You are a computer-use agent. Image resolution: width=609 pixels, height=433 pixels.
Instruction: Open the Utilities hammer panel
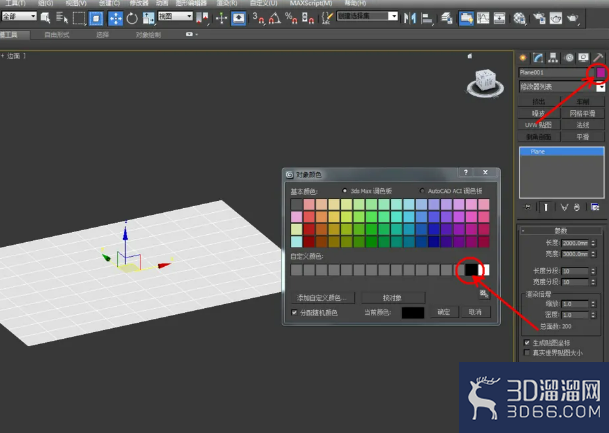point(598,58)
